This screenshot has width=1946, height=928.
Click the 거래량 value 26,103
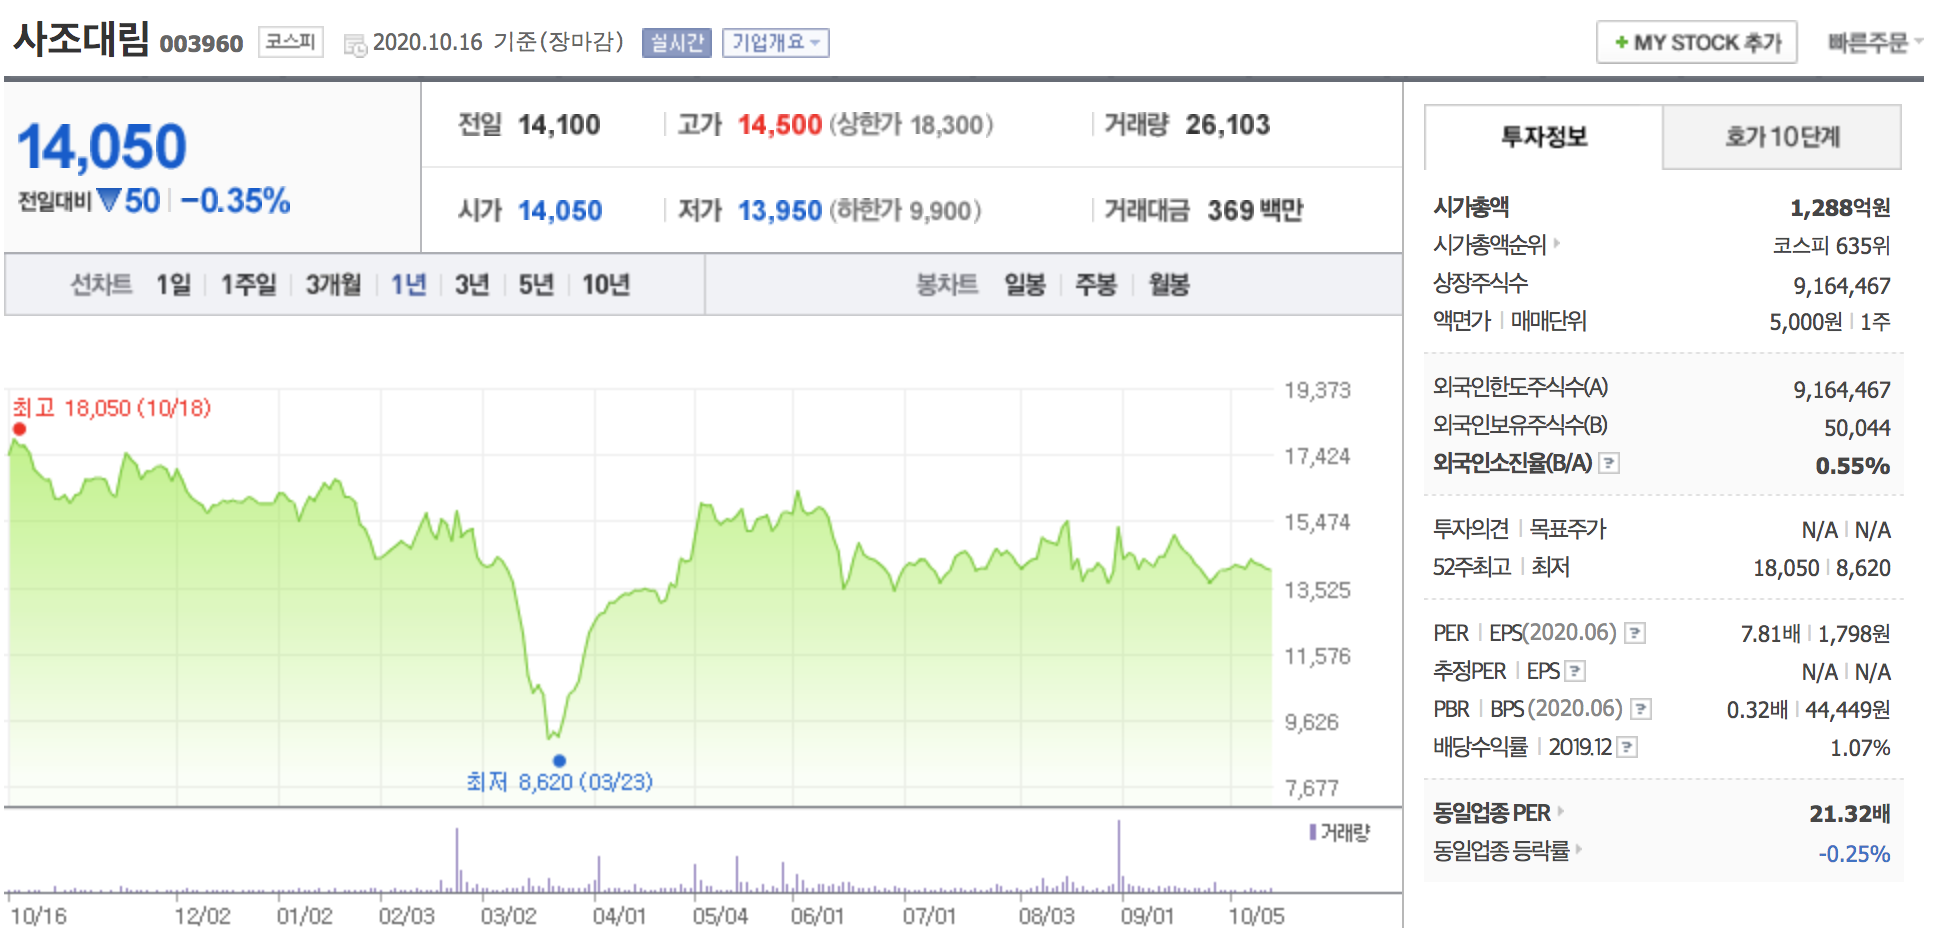tap(1228, 125)
